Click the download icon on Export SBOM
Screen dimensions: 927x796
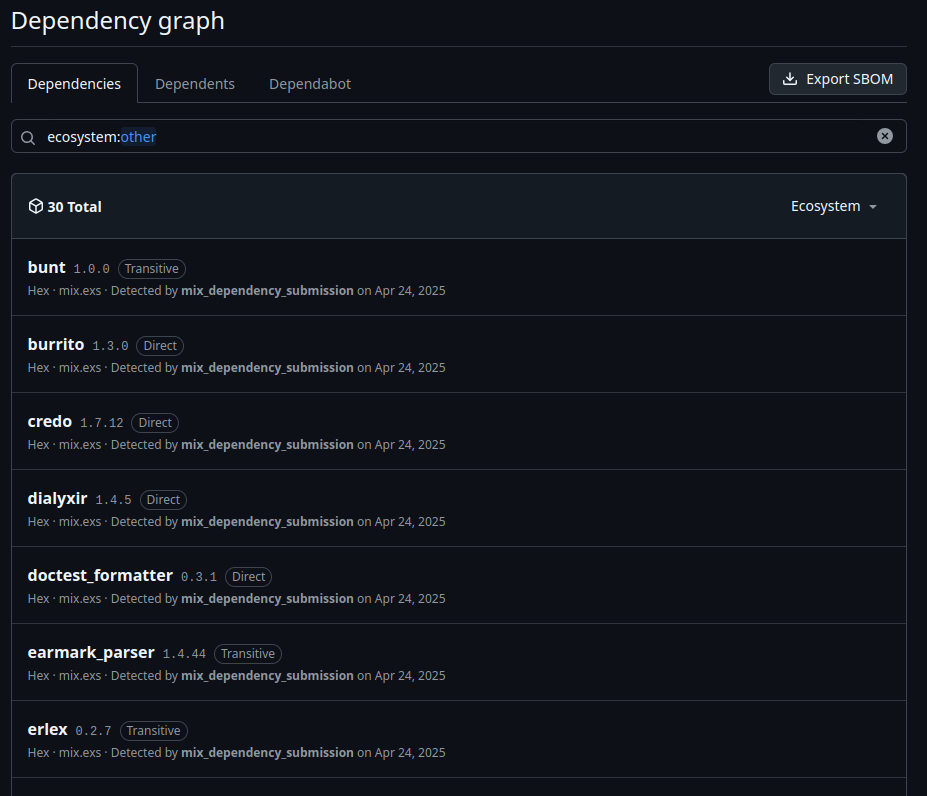point(790,79)
